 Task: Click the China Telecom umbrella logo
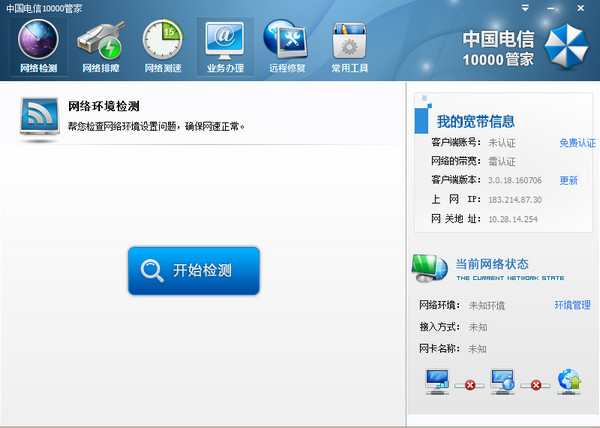[573, 46]
